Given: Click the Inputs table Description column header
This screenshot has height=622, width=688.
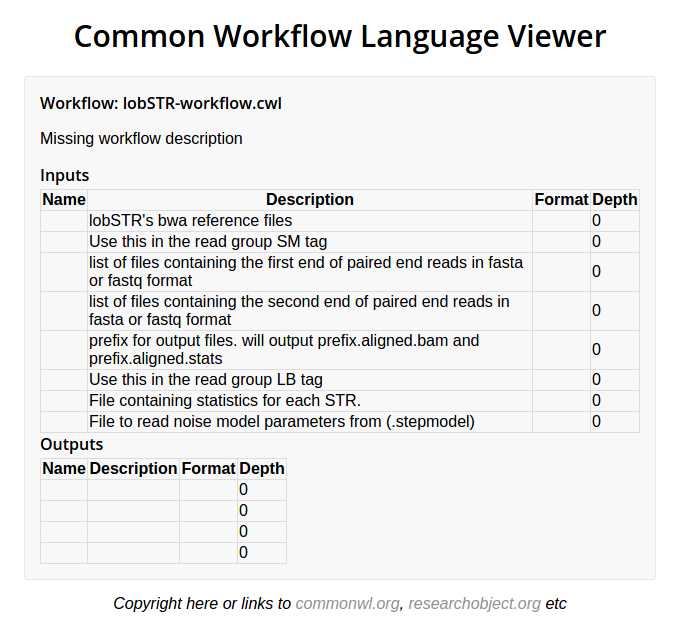Looking at the screenshot, I should 310,200.
